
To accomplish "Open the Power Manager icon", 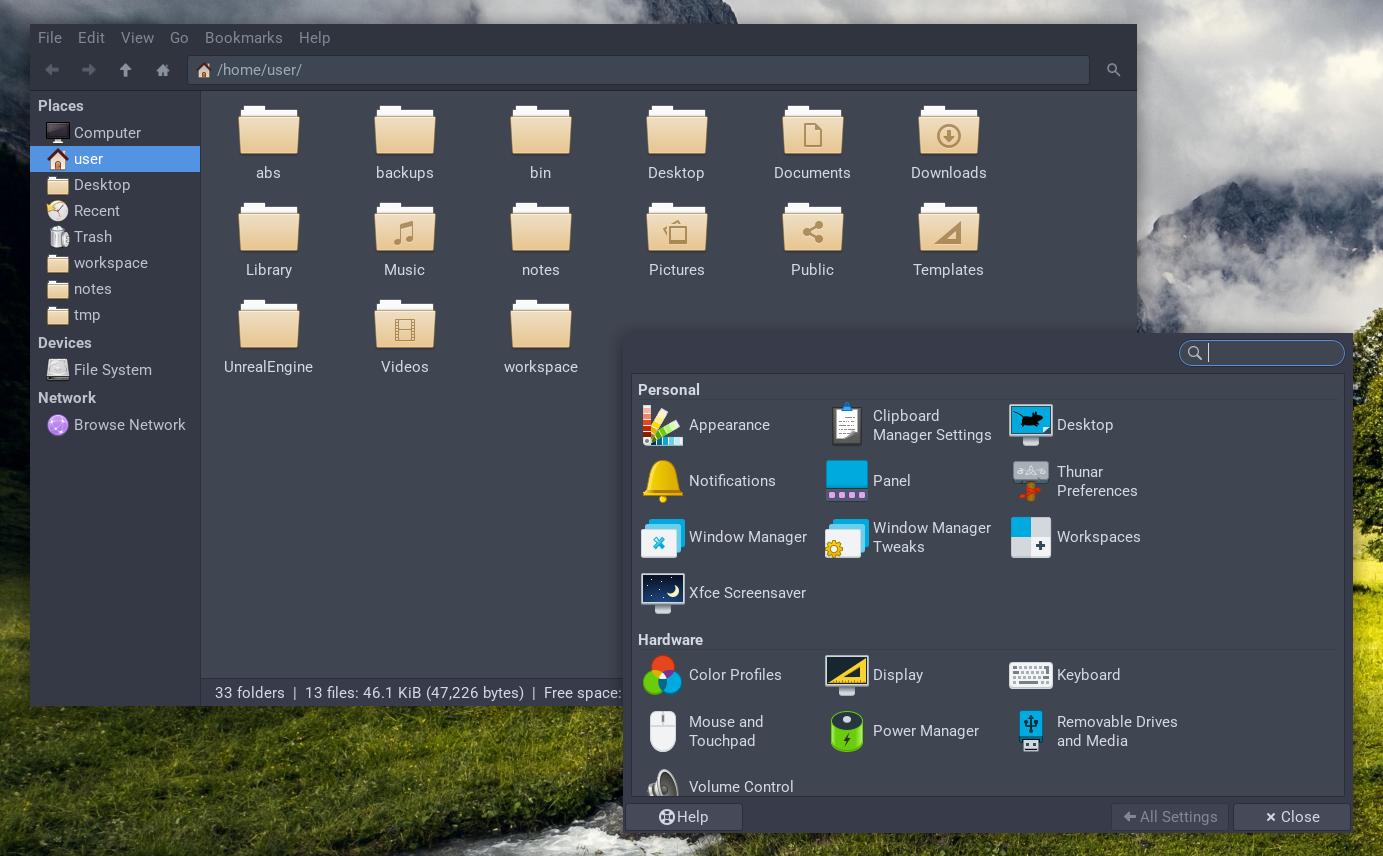I will [846, 731].
